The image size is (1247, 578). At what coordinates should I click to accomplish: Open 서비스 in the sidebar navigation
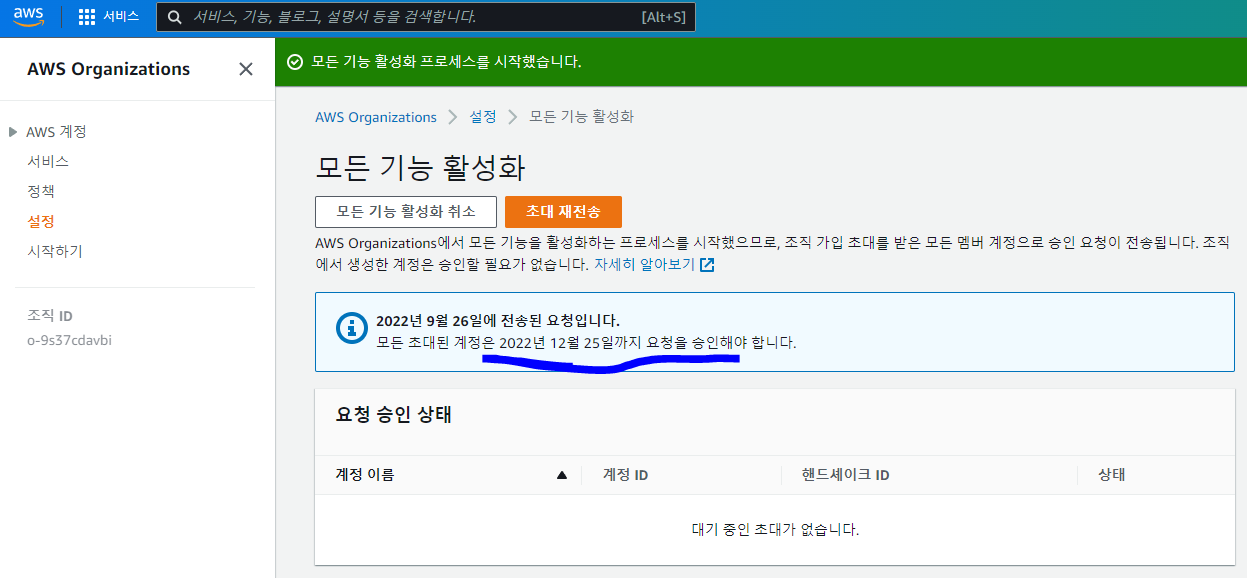click(48, 161)
